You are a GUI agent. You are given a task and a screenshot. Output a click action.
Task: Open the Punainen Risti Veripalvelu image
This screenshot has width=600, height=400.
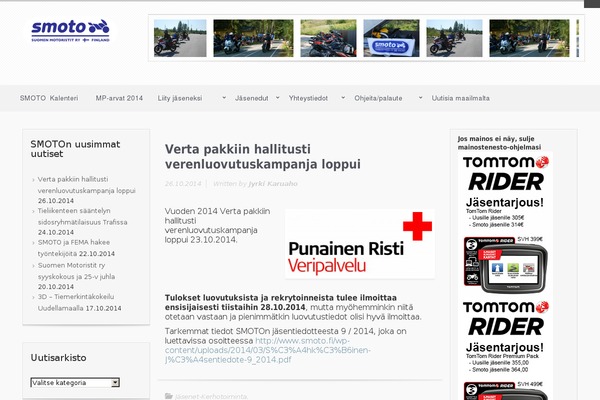[x=360, y=244]
